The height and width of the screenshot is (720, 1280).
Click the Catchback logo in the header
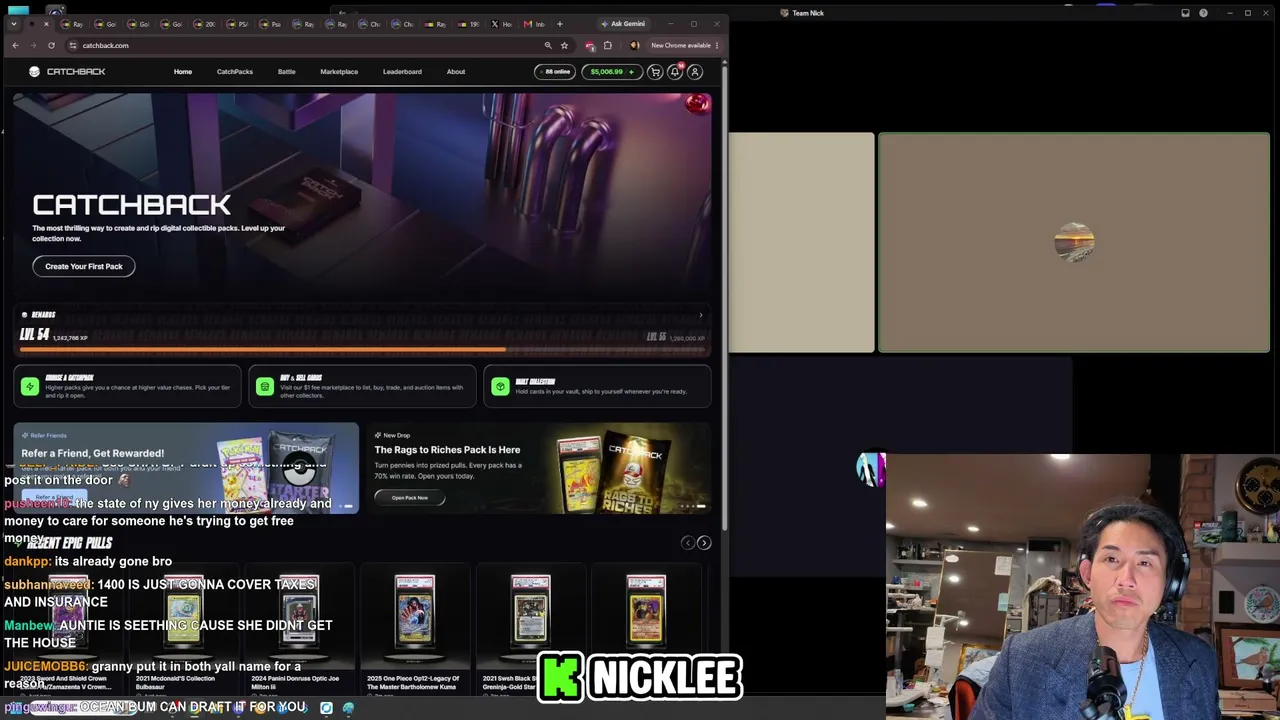(67, 72)
